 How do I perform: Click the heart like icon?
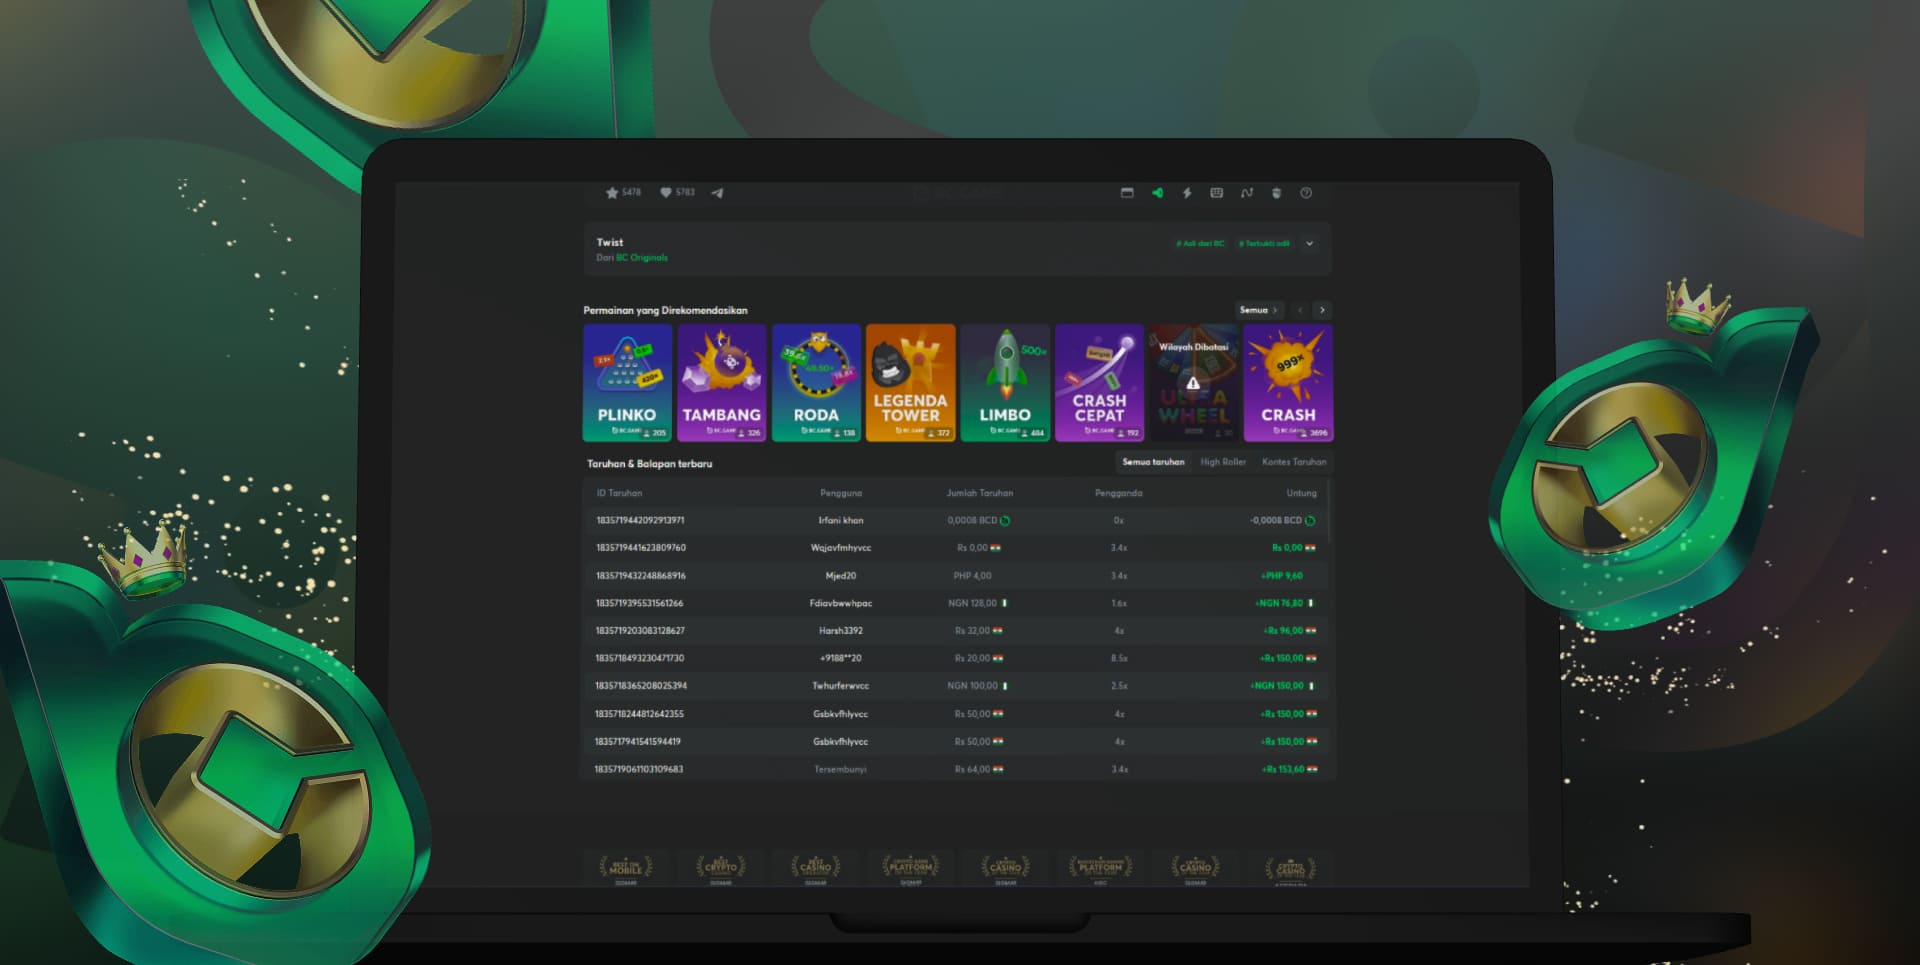click(666, 193)
